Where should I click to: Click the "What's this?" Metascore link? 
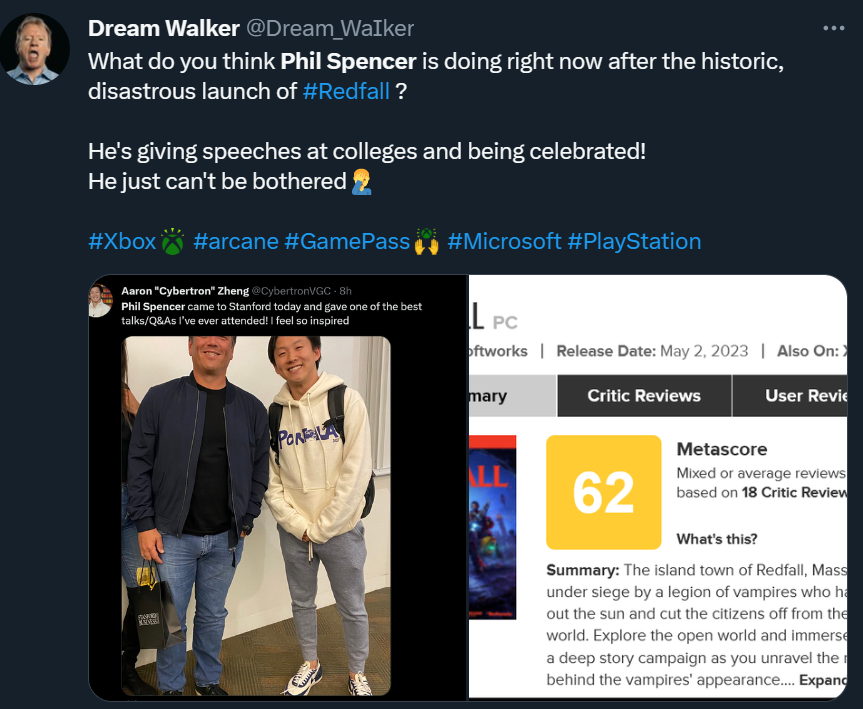[717, 539]
